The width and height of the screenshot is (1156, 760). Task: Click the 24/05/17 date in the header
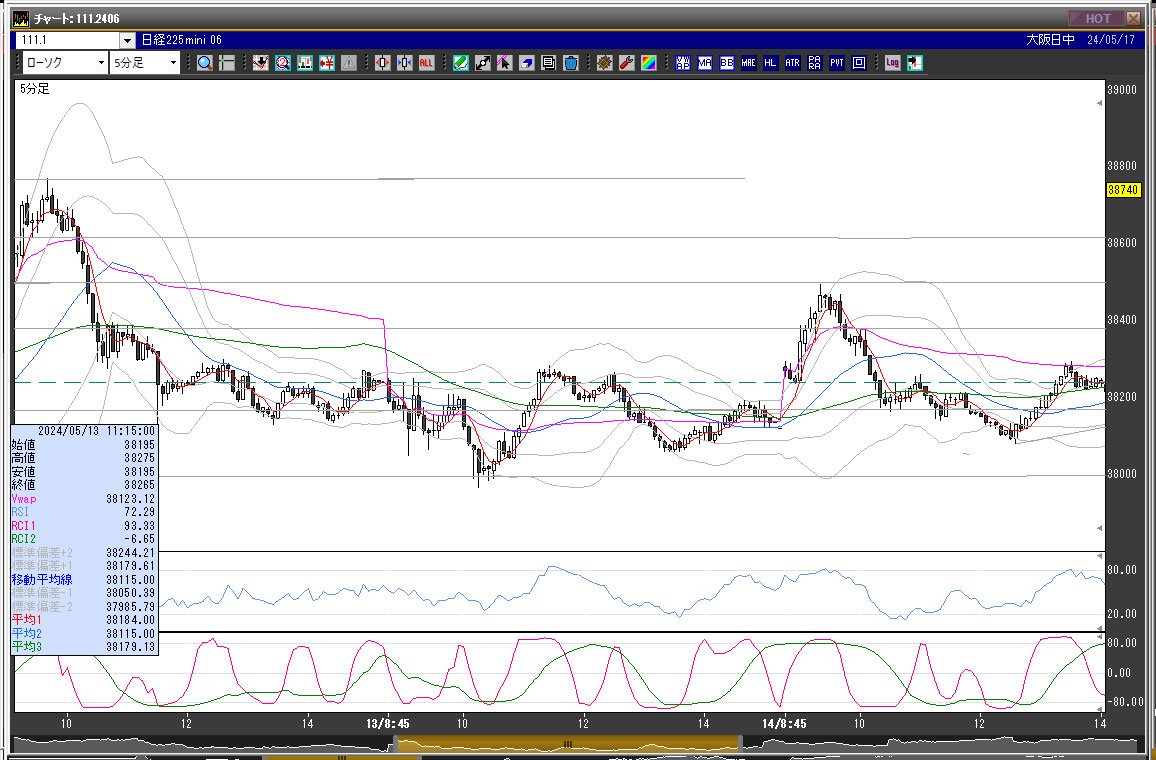point(1111,40)
